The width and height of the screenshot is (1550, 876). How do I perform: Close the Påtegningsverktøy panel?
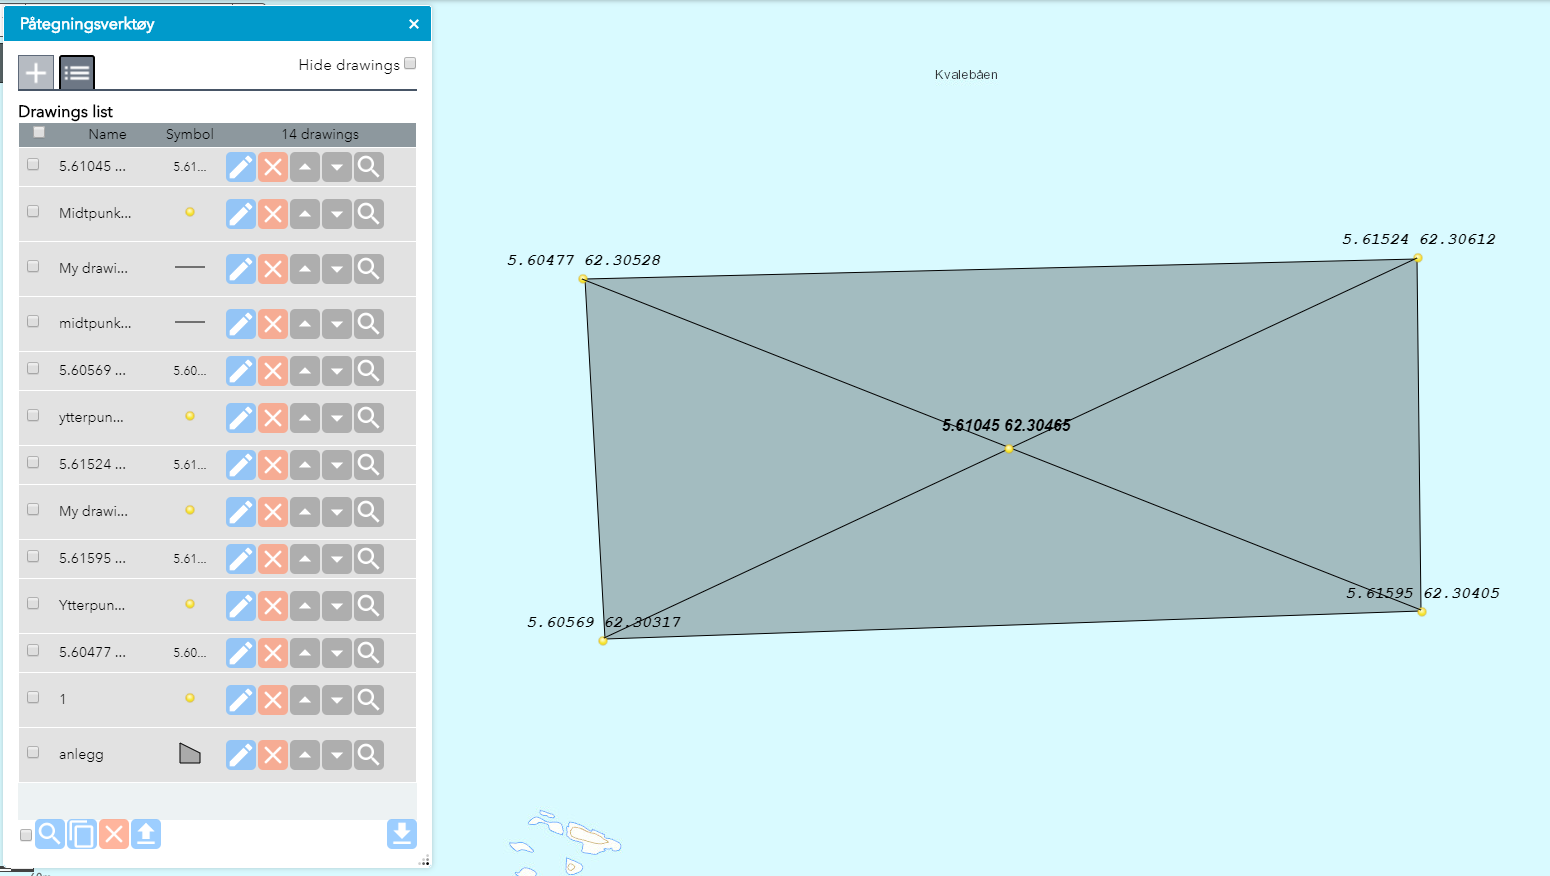(414, 24)
